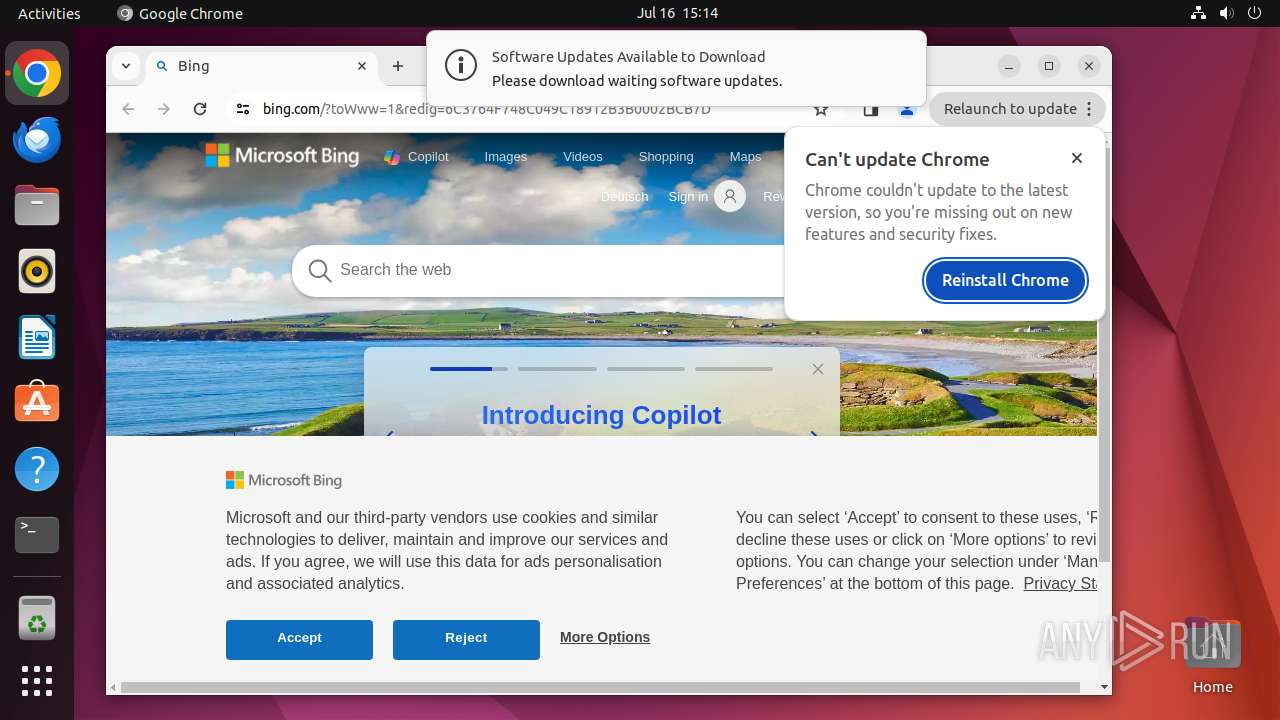This screenshot has width=1280, height=720.
Task: Open system network status icon
Action: (1199, 13)
